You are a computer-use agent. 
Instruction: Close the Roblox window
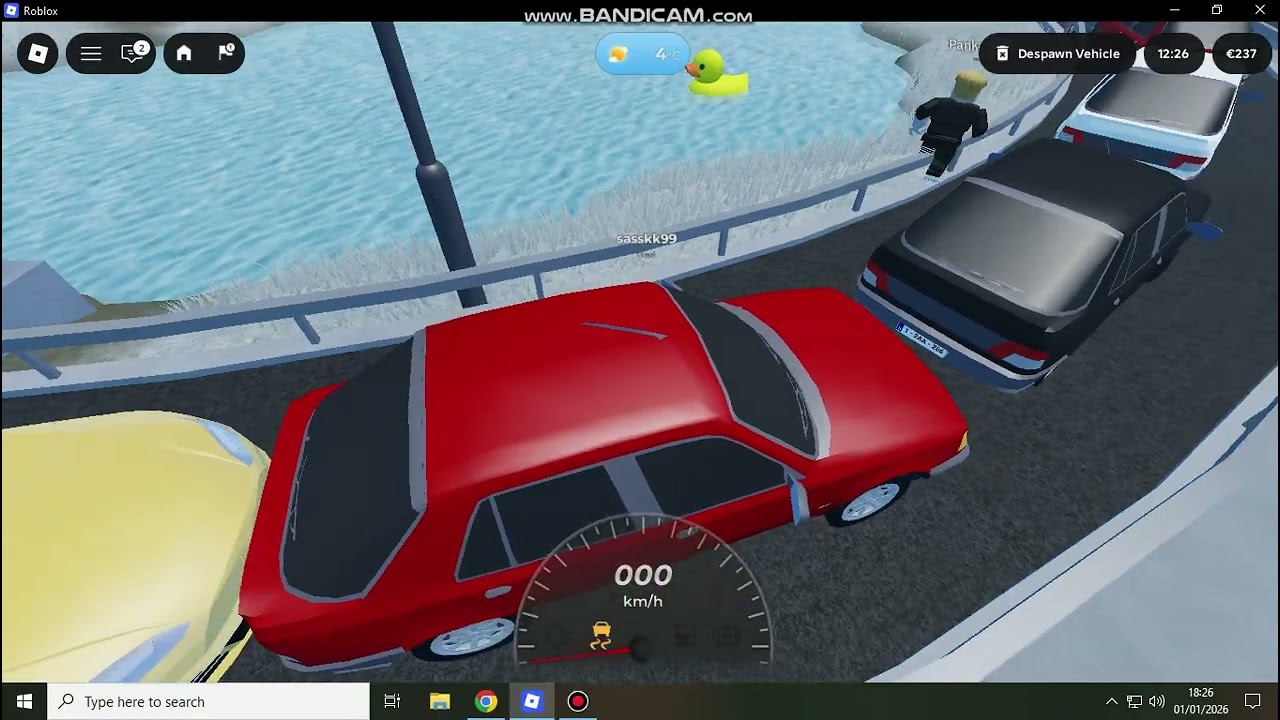tap(1260, 10)
